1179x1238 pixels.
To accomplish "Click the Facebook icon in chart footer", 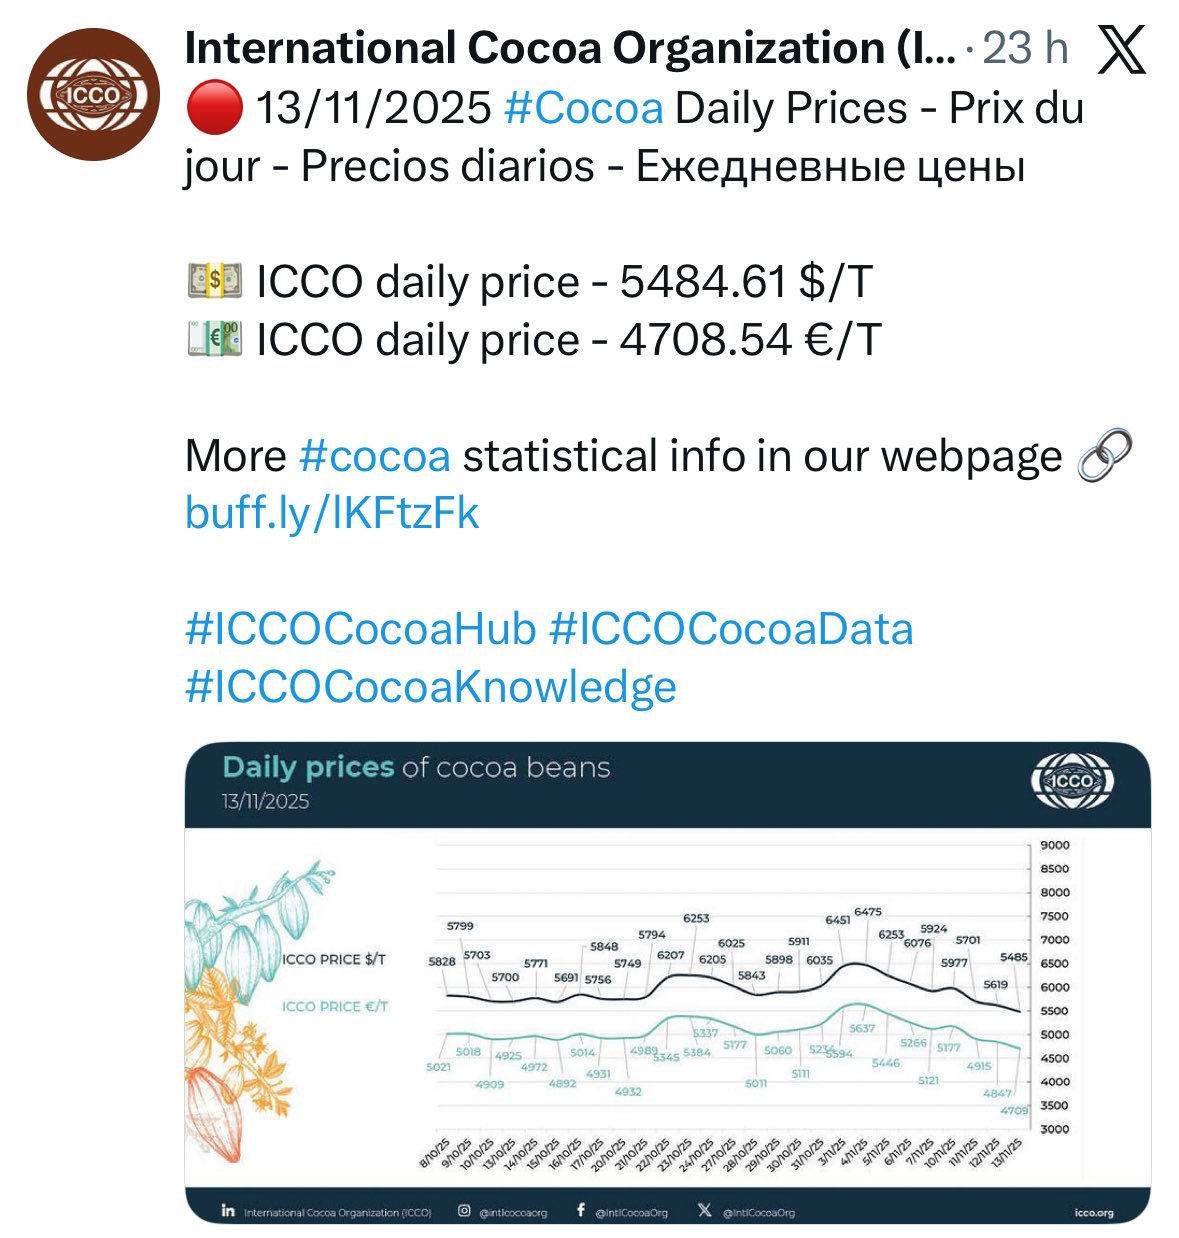I will coord(581,1211).
